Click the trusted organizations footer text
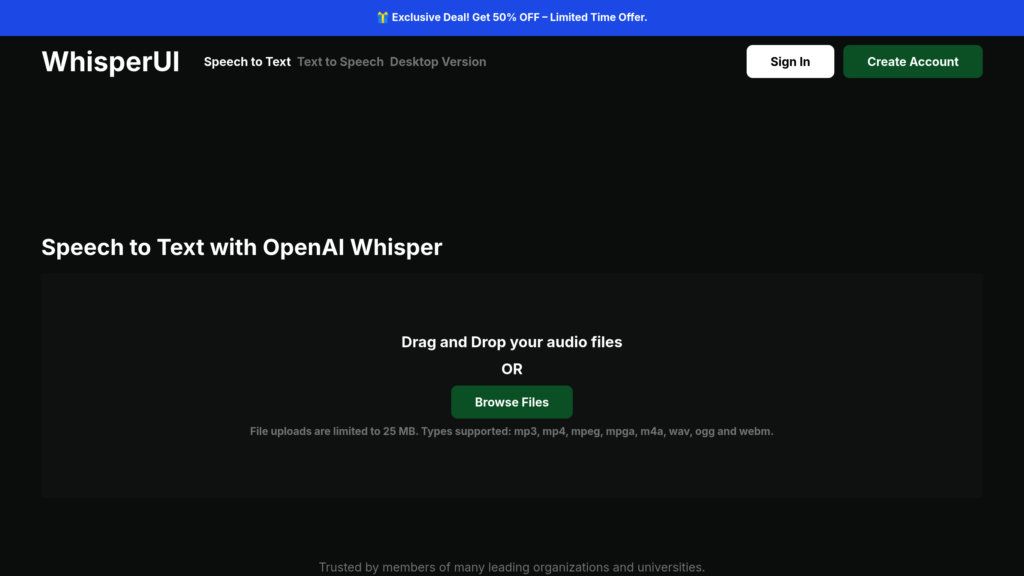1024x576 pixels. (x=512, y=565)
